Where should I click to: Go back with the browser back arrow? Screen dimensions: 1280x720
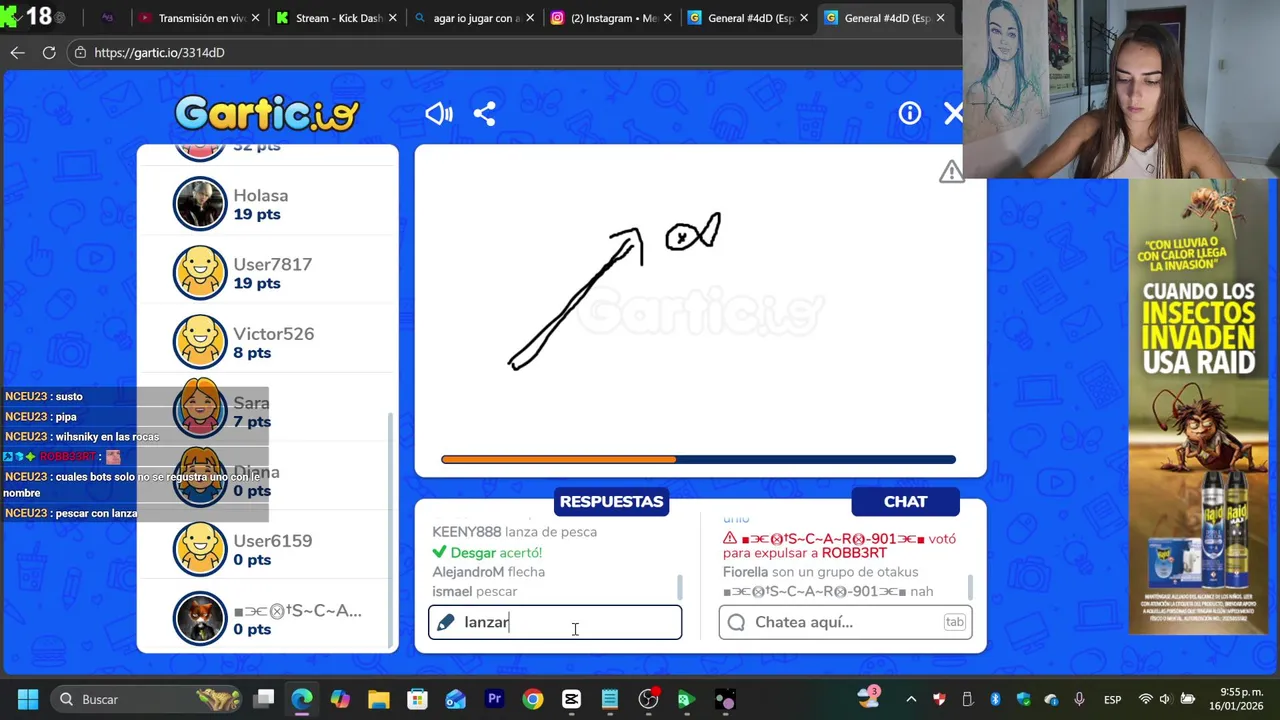pyautogui.click(x=17, y=52)
